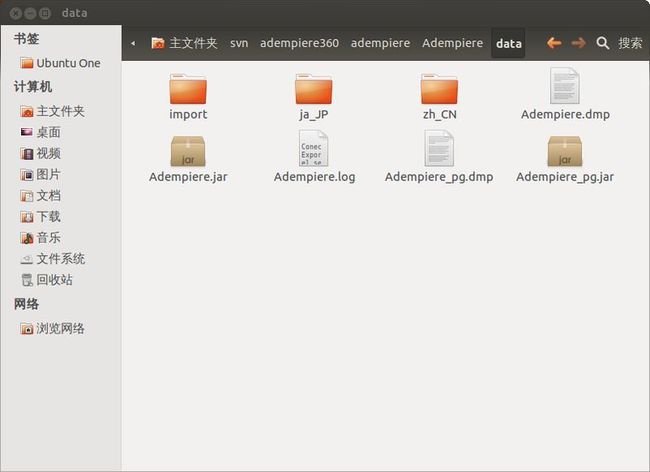
Task: Open the ja_JP folder icon
Action: 313,89
